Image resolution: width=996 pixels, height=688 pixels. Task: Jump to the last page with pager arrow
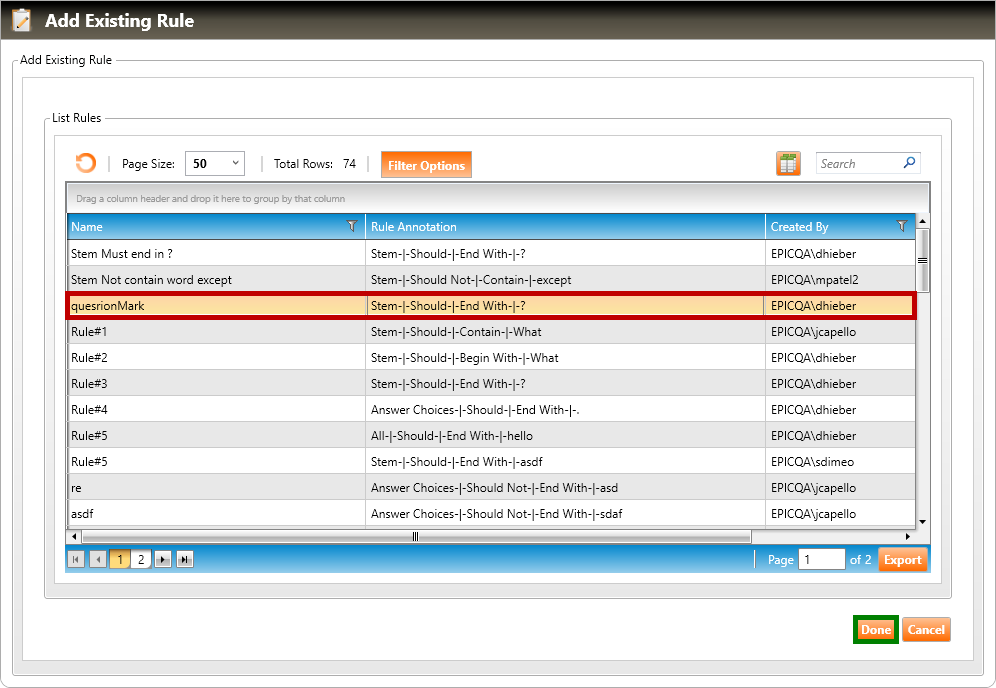tap(184, 560)
